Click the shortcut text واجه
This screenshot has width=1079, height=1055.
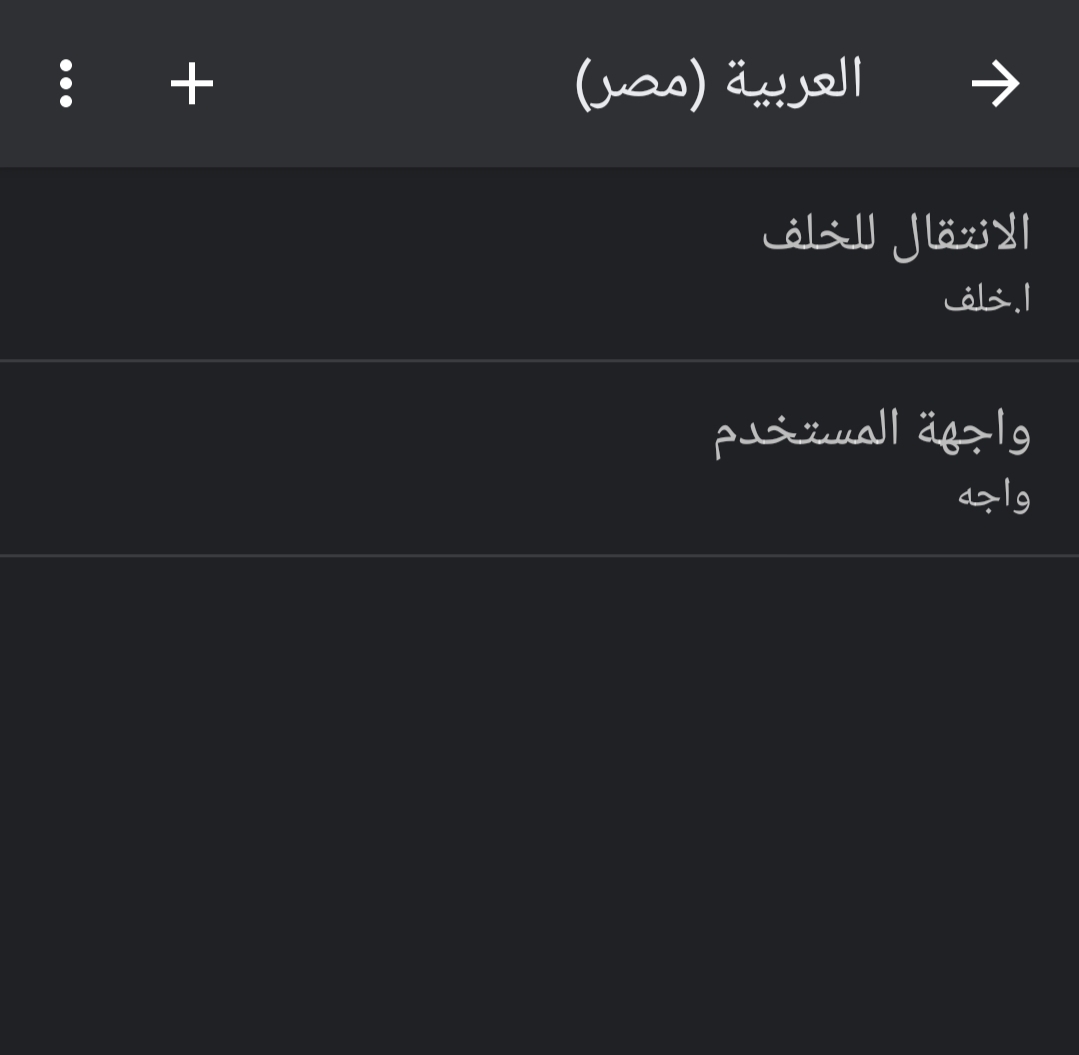[994, 495]
